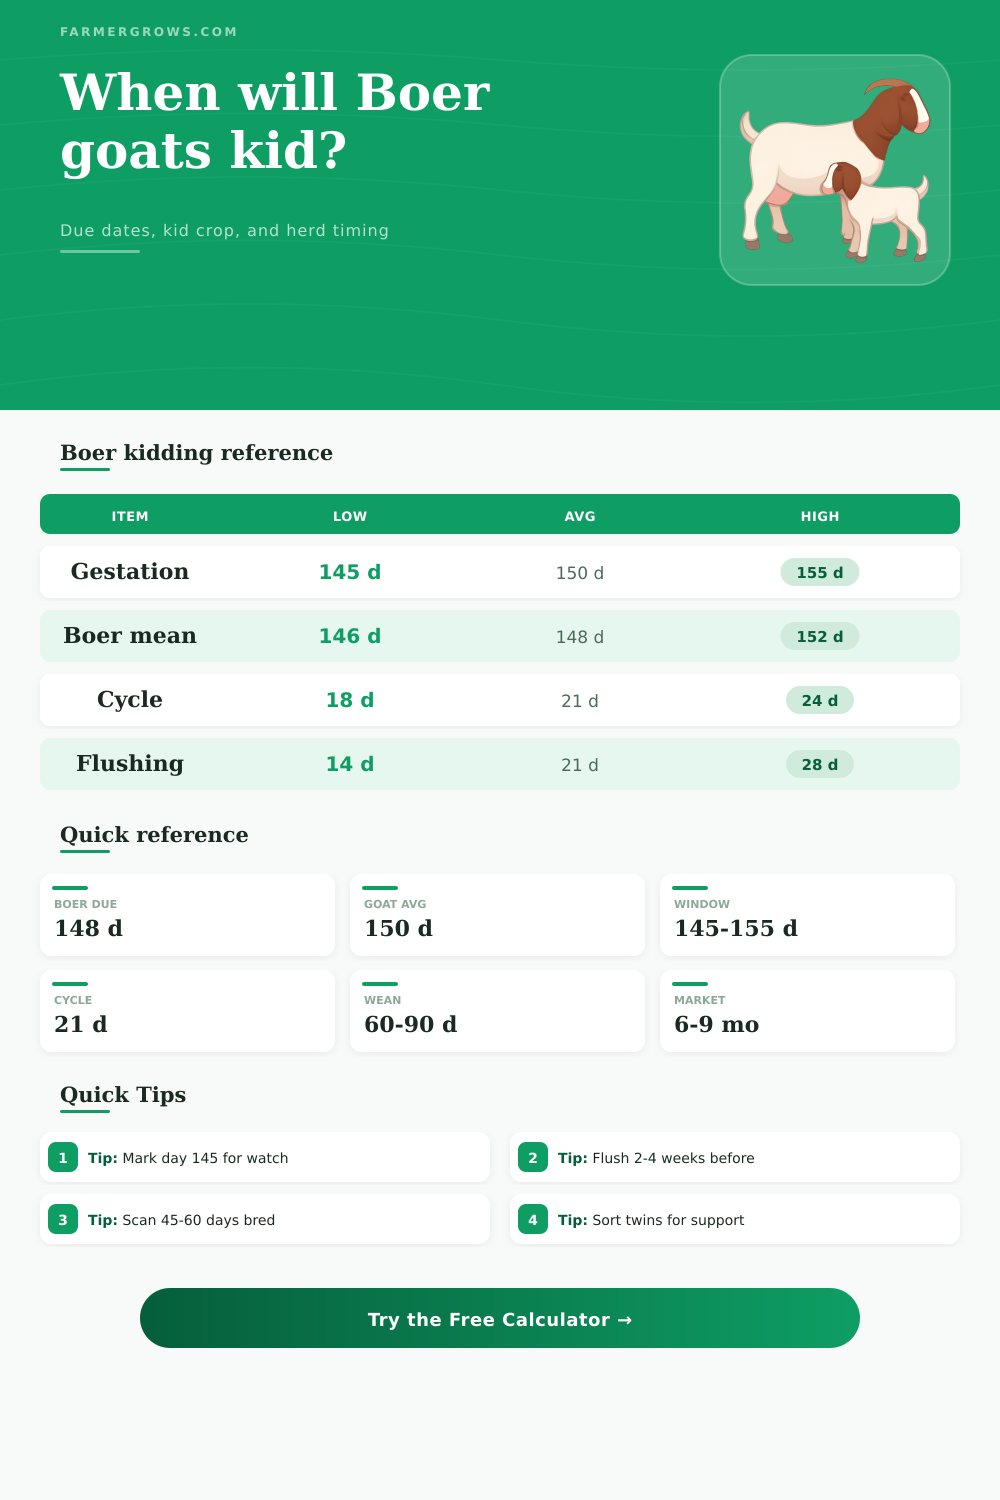This screenshot has width=1000, height=1500.
Task: Select the Gestation row label
Action: 130,571
